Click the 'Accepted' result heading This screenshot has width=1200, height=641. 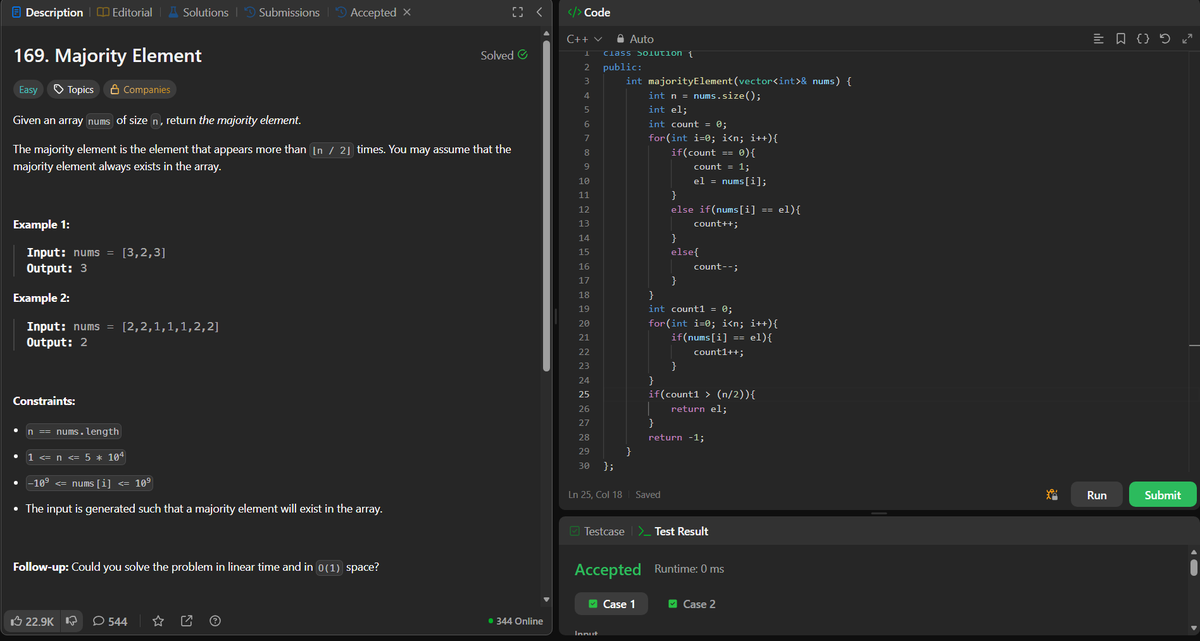coord(608,569)
